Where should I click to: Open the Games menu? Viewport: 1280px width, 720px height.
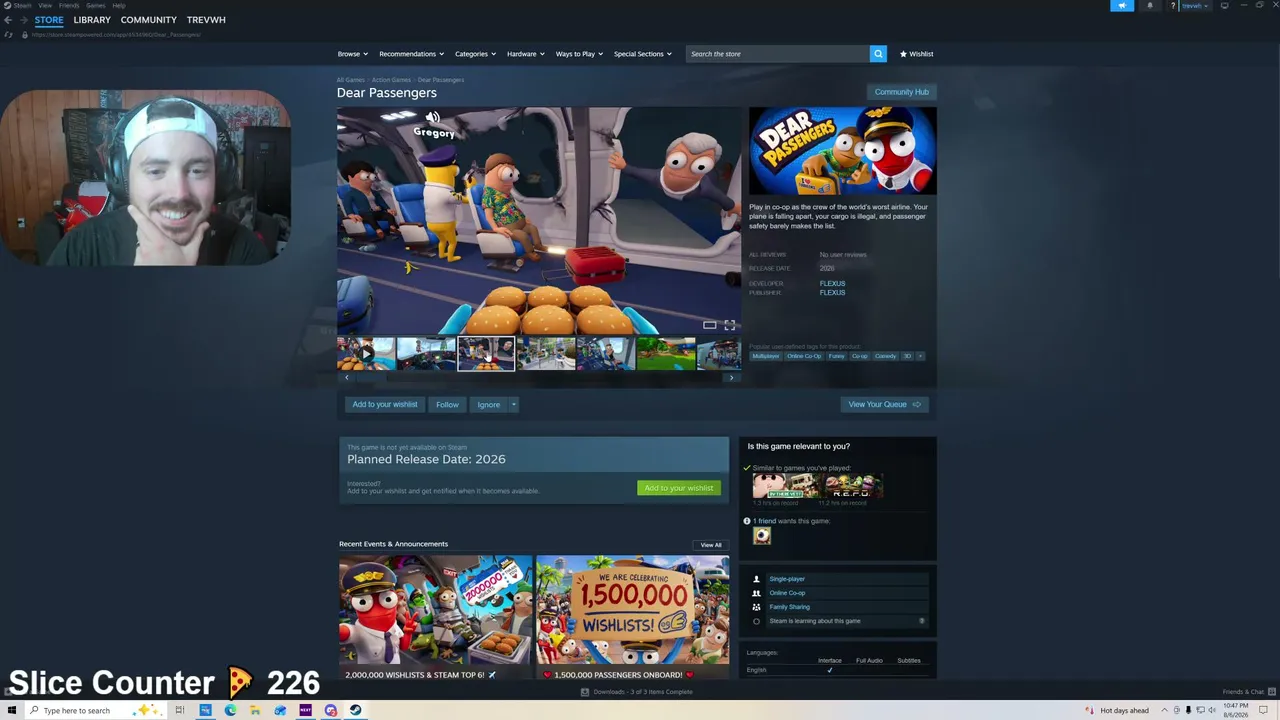click(x=96, y=5)
